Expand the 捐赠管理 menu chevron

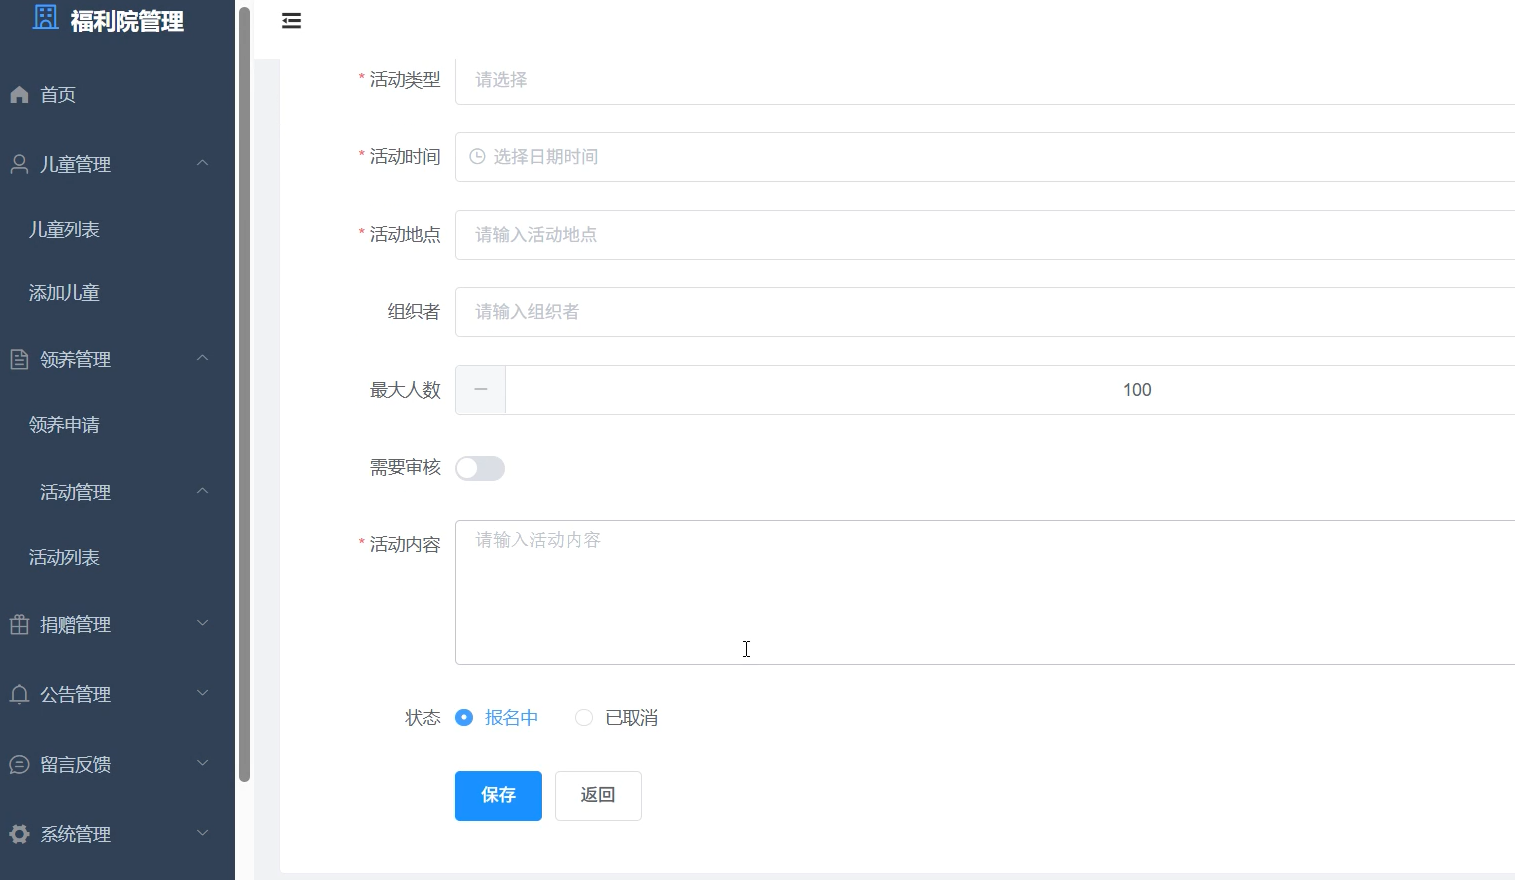(x=202, y=623)
